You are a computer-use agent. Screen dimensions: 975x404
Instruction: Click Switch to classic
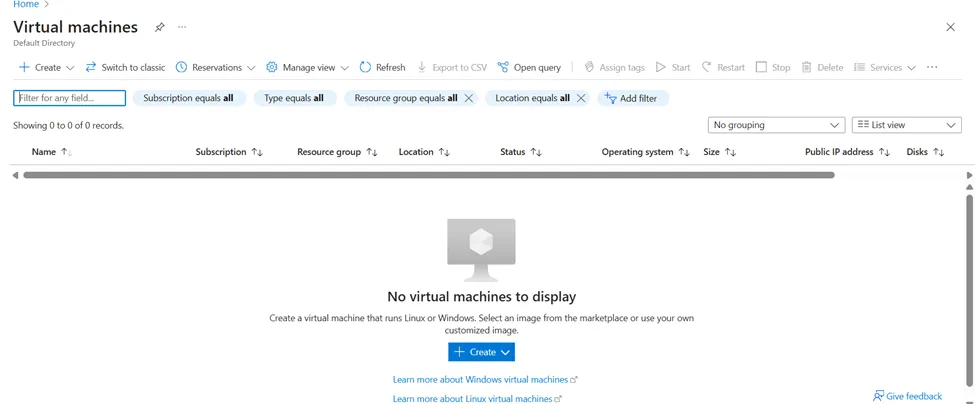coord(126,67)
